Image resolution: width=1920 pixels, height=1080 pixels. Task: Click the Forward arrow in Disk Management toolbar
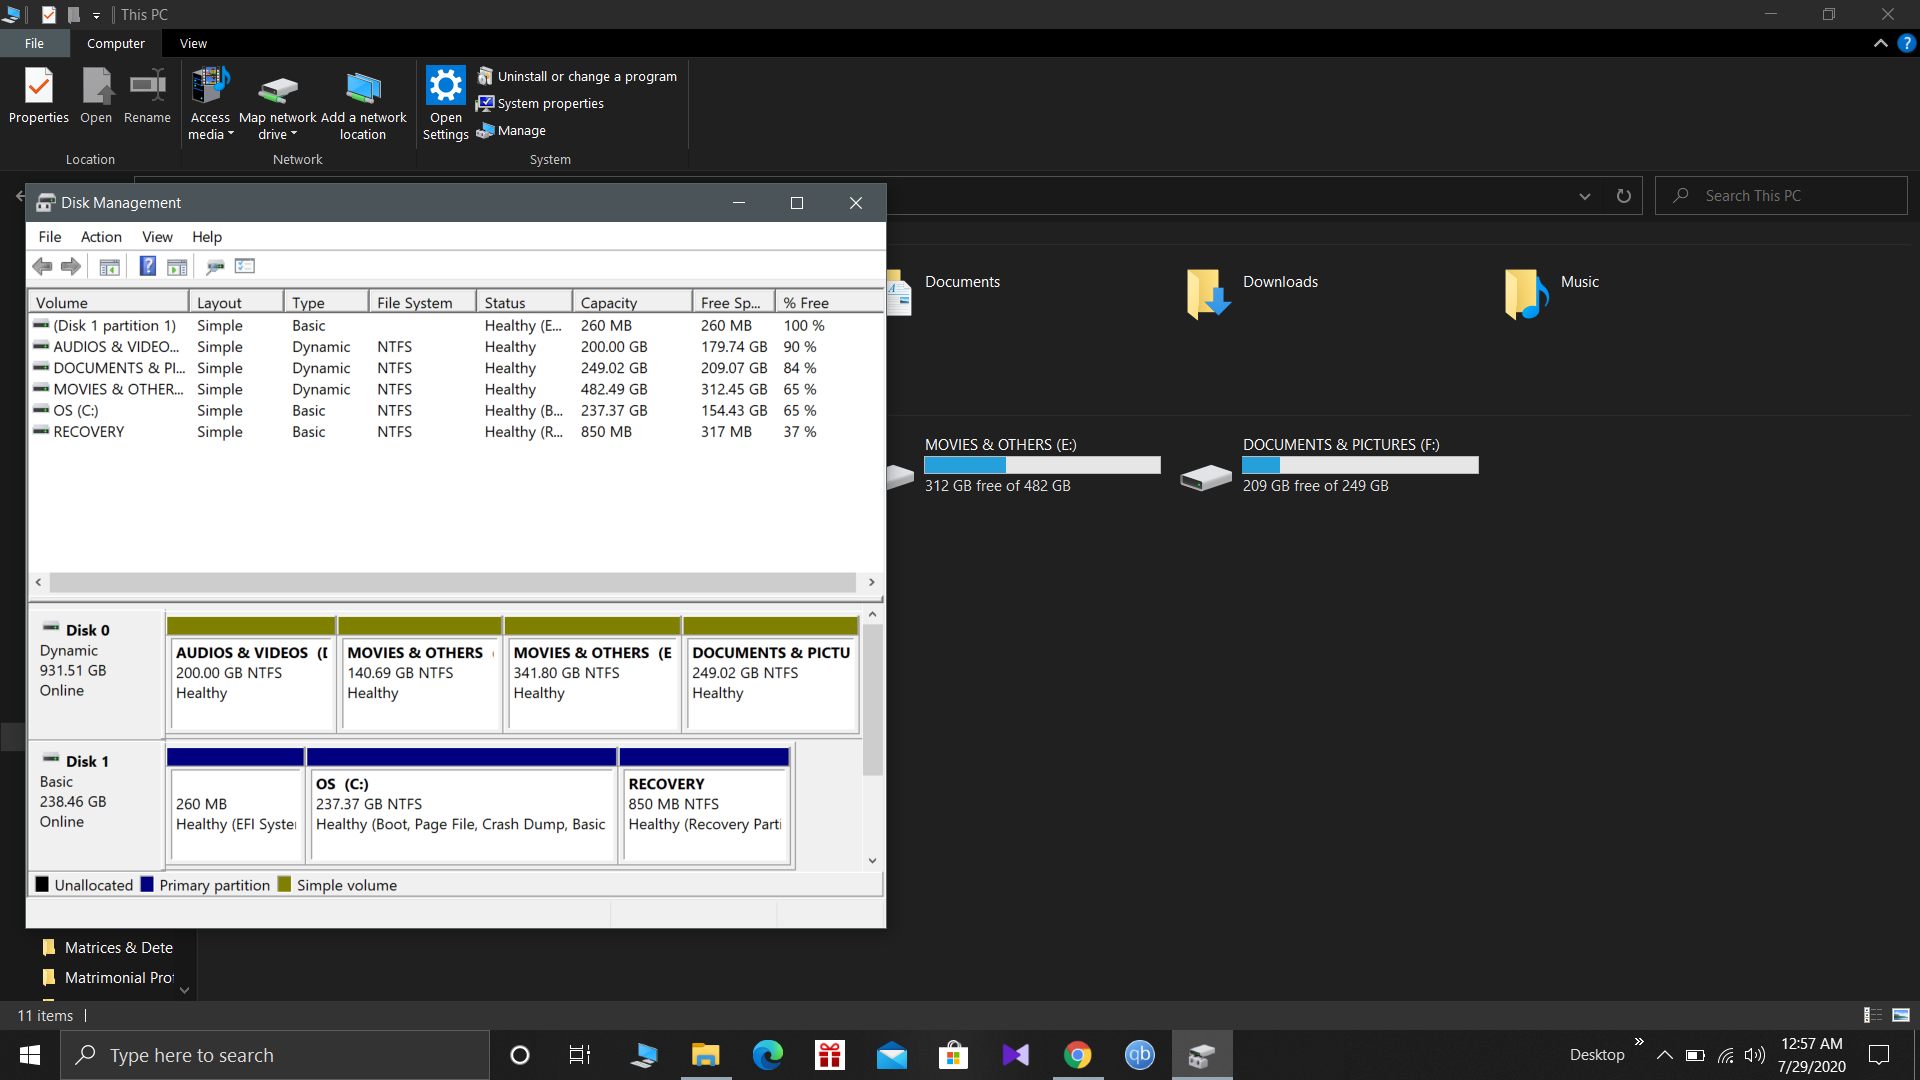pyautogui.click(x=71, y=266)
